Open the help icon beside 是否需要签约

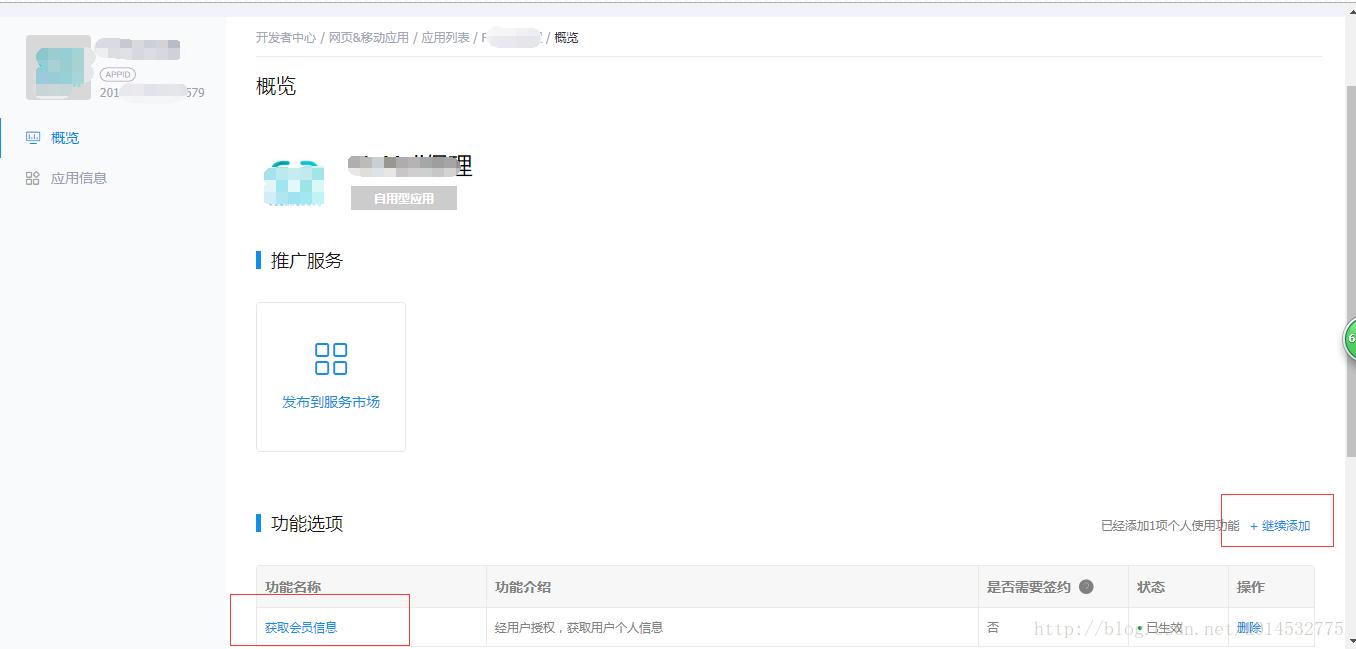(x=1088, y=587)
